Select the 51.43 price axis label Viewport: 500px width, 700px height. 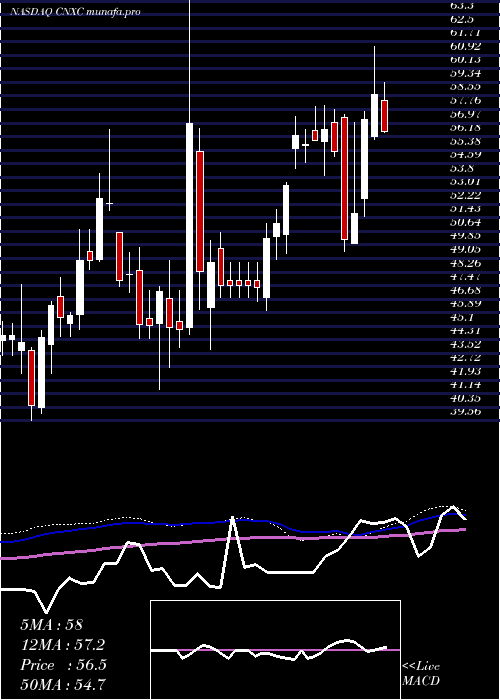[x=466, y=208]
